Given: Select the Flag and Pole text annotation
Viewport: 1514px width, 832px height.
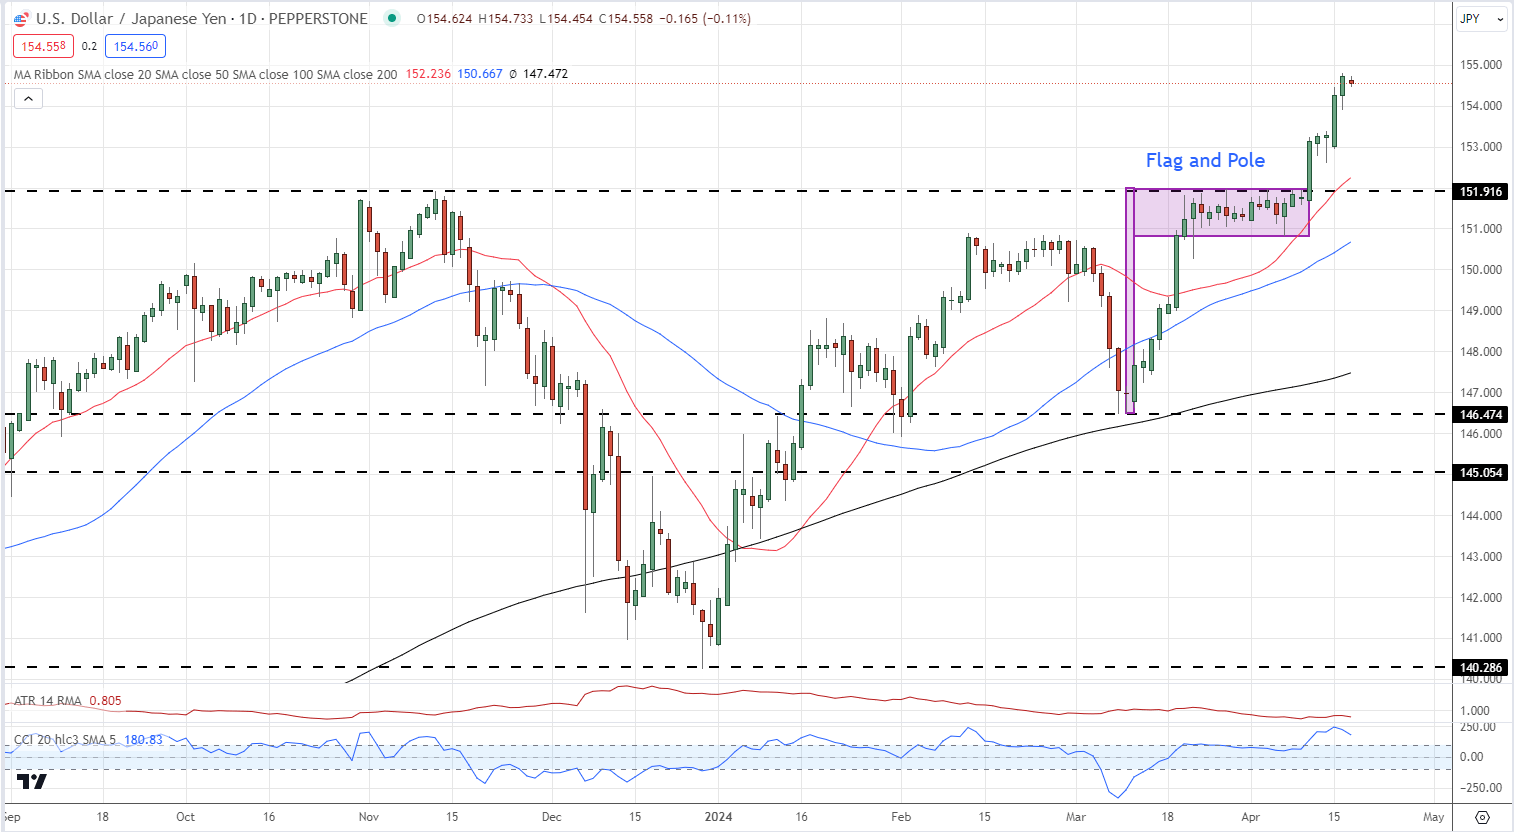Looking at the screenshot, I should (1205, 160).
